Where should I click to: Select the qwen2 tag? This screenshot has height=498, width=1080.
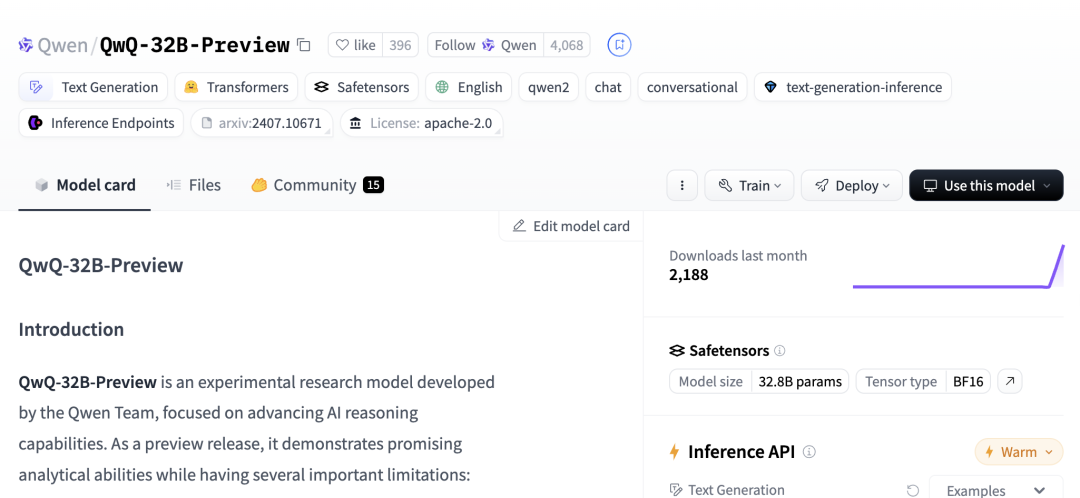click(548, 87)
